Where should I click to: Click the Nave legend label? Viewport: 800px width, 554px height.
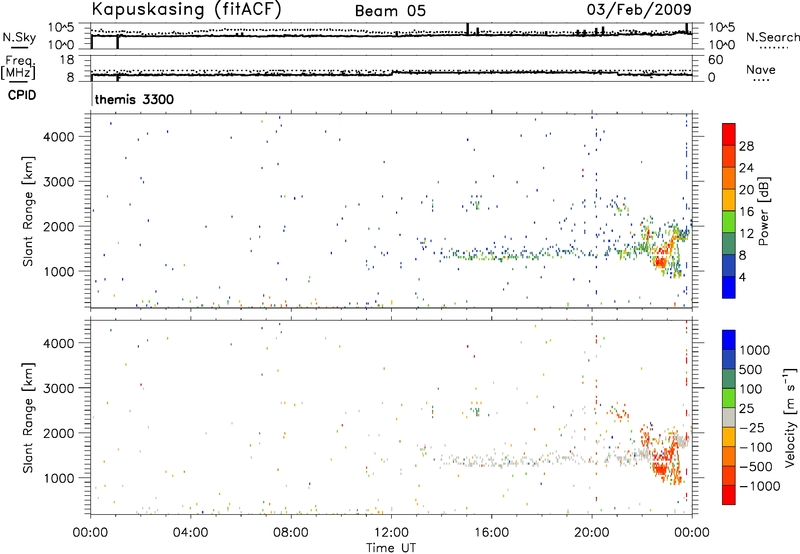[x=761, y=70]
